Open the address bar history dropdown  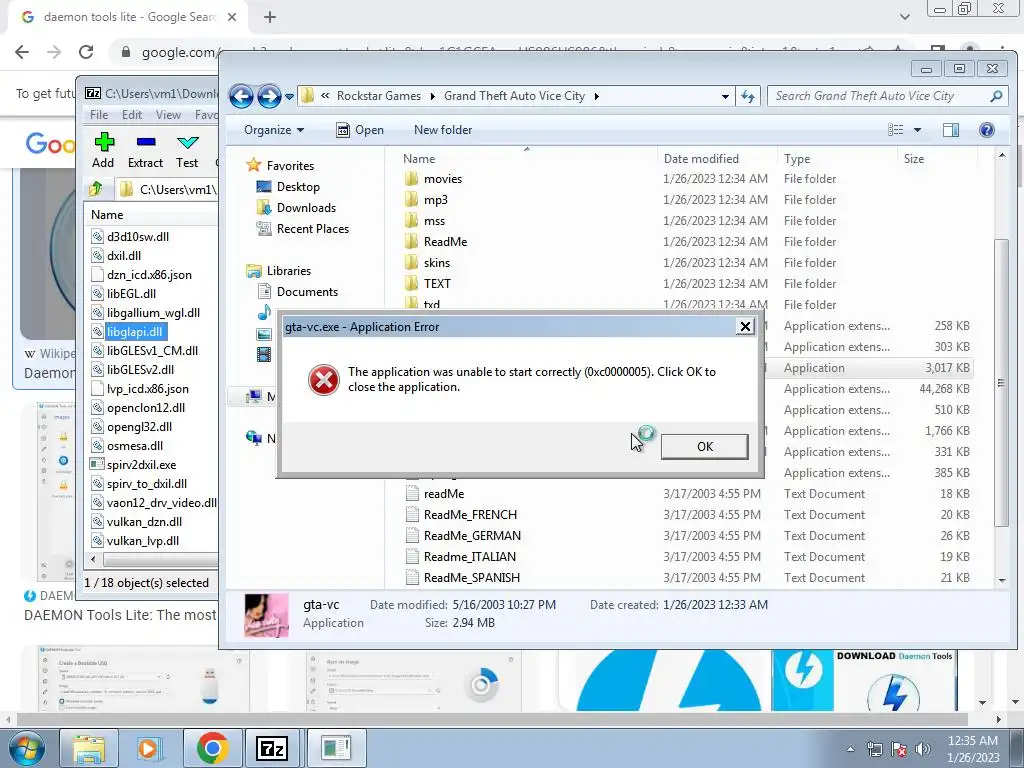click(725, 96)
